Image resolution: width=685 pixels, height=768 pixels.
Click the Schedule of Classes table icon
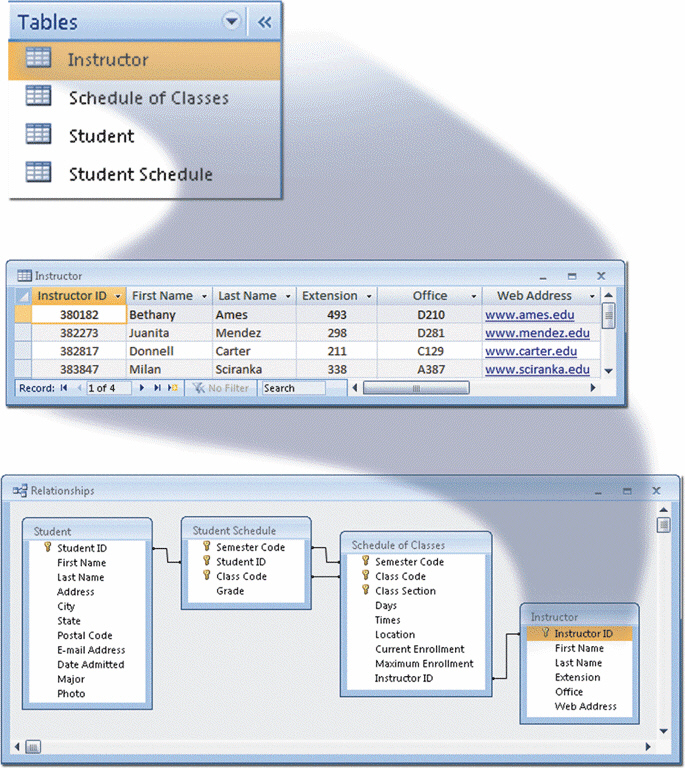coord(38,96)
